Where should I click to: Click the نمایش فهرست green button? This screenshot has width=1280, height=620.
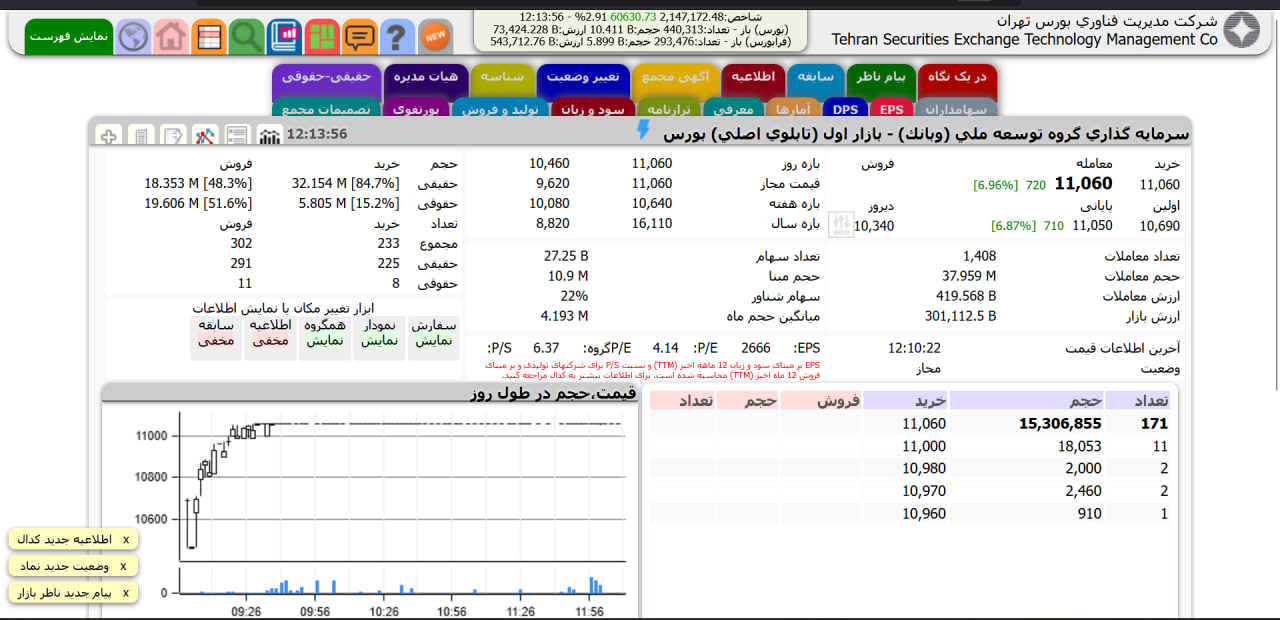(x=69, y=37)
